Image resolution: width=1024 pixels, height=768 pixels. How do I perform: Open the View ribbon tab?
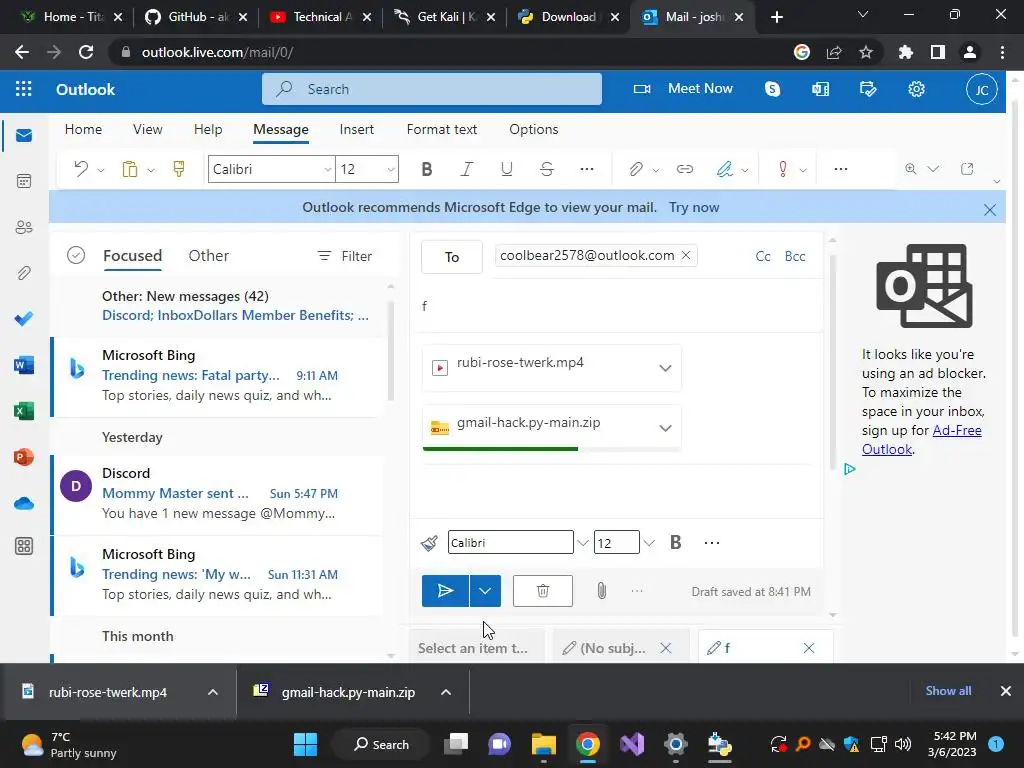148,129
